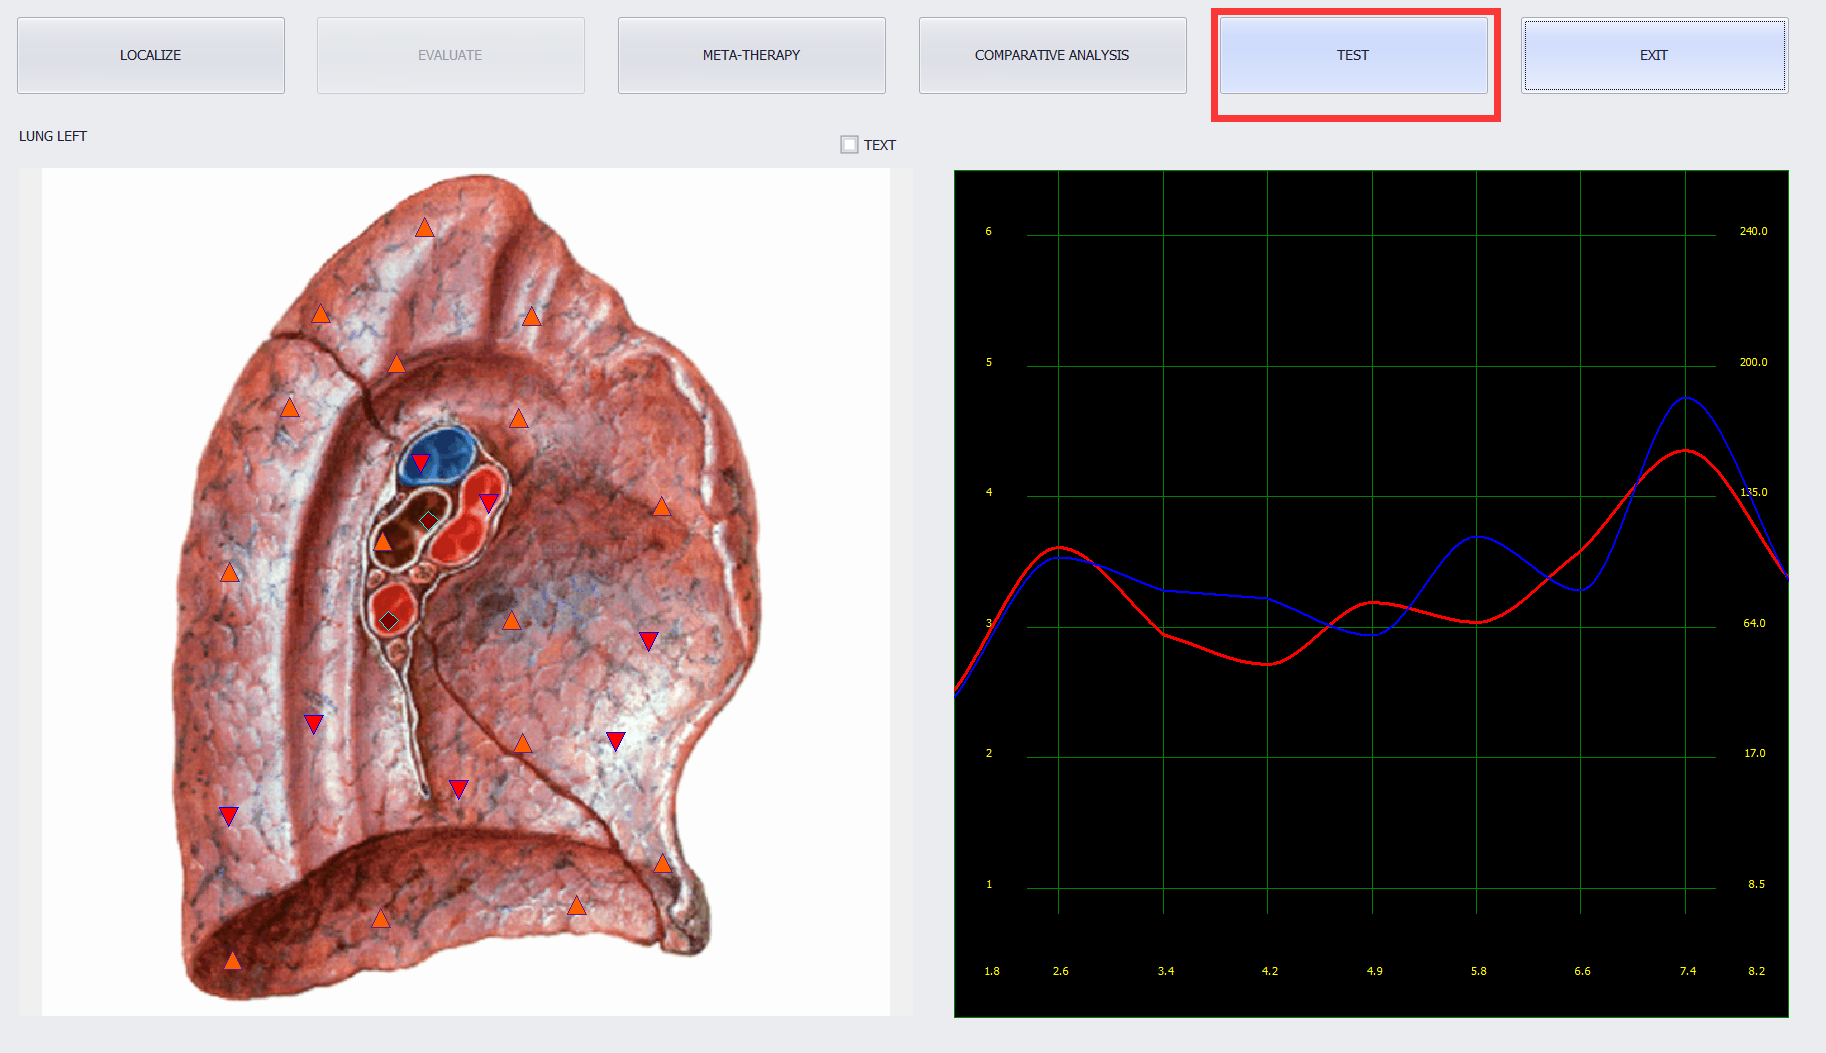Click the red curve's lowest dip near 4.2
This screenshot has height=1053, width=1826.
(1268, 664)
